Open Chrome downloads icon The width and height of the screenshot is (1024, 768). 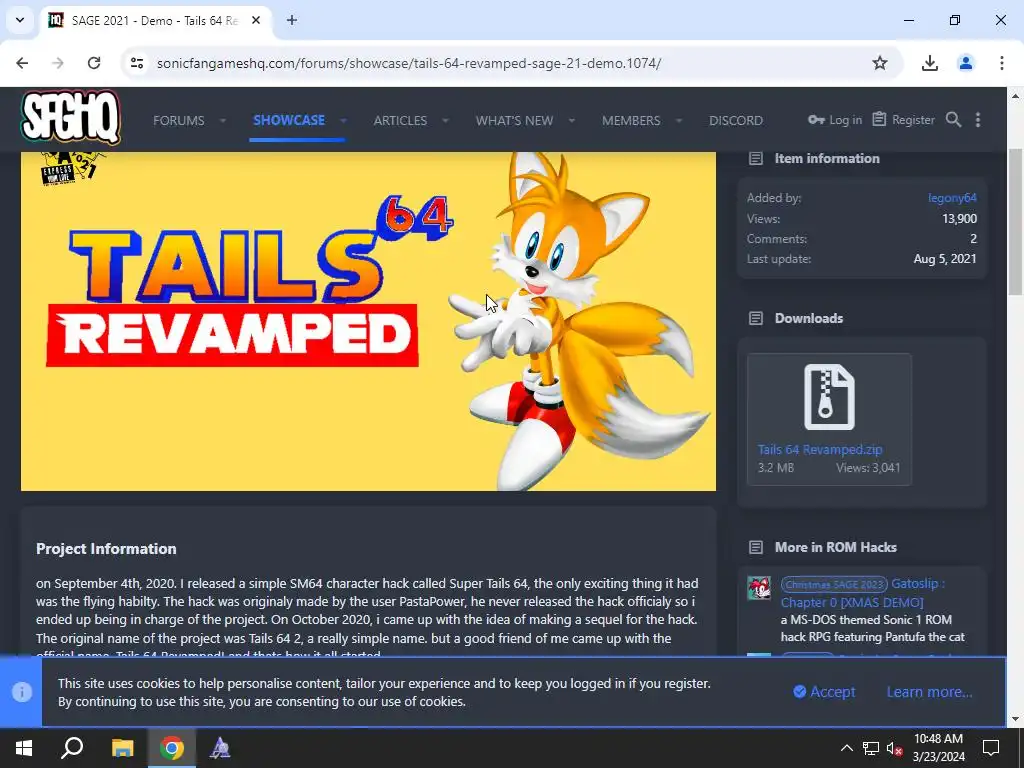tap(930, 63)
